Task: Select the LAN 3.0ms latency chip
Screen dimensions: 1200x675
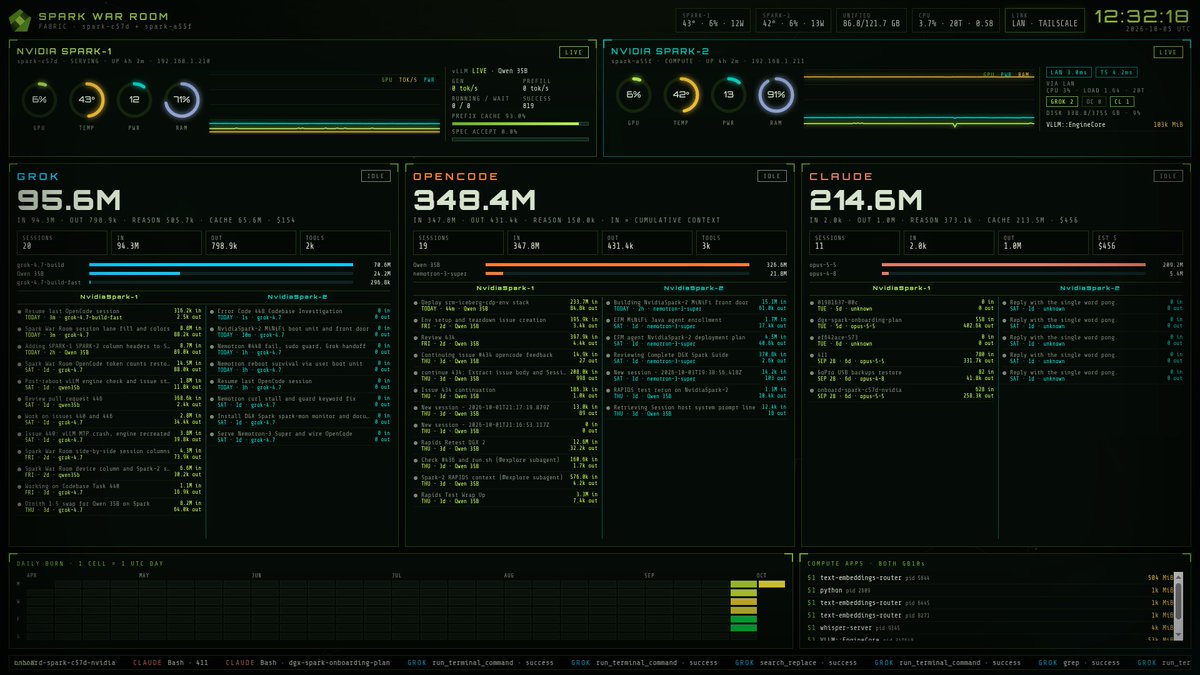Action: click(1069, 72)
